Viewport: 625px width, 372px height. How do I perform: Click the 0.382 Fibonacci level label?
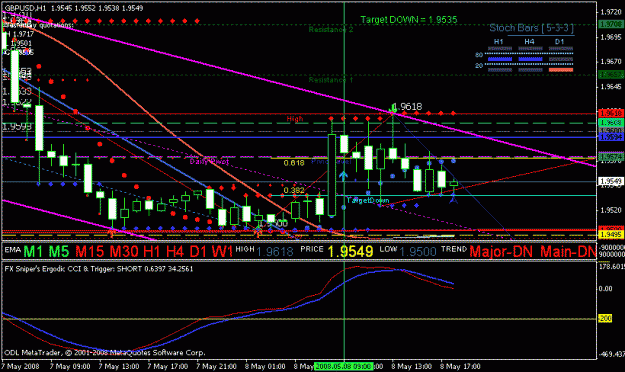[294, 190]
